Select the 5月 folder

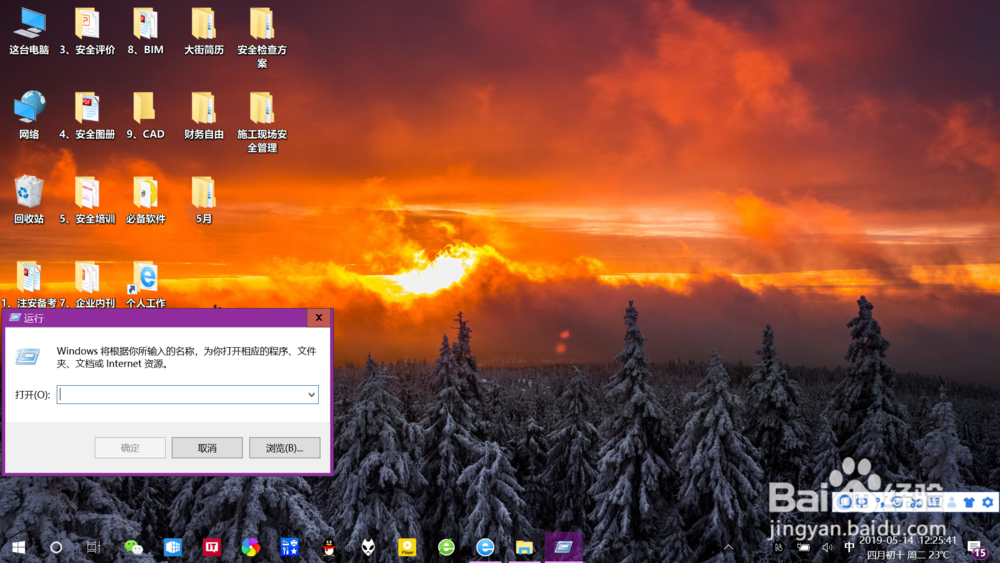(204, 200)
